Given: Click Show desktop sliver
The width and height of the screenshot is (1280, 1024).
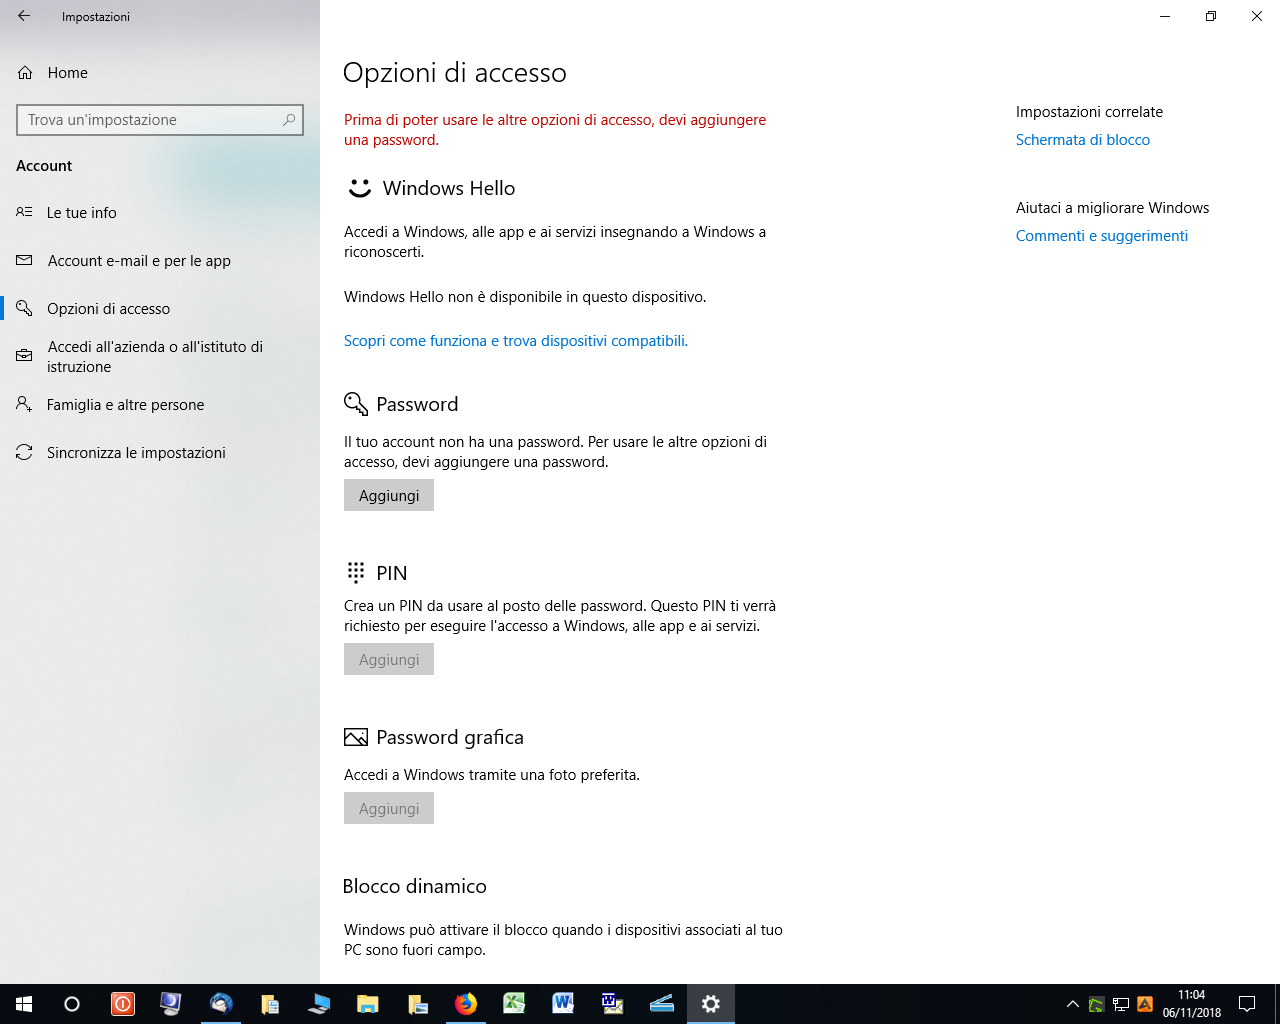Looking at the screenshot, I should (1277, 1004).
